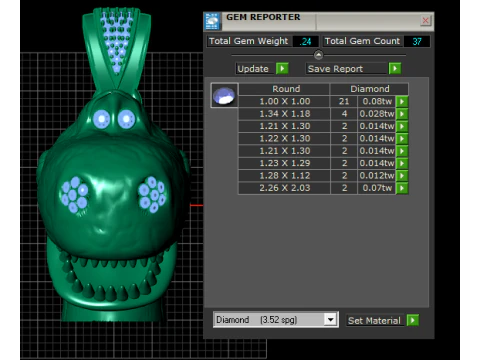Screen dimensions: 480x360
Task: Click the 0.012tw weight cell
Action: click(377, 175)
